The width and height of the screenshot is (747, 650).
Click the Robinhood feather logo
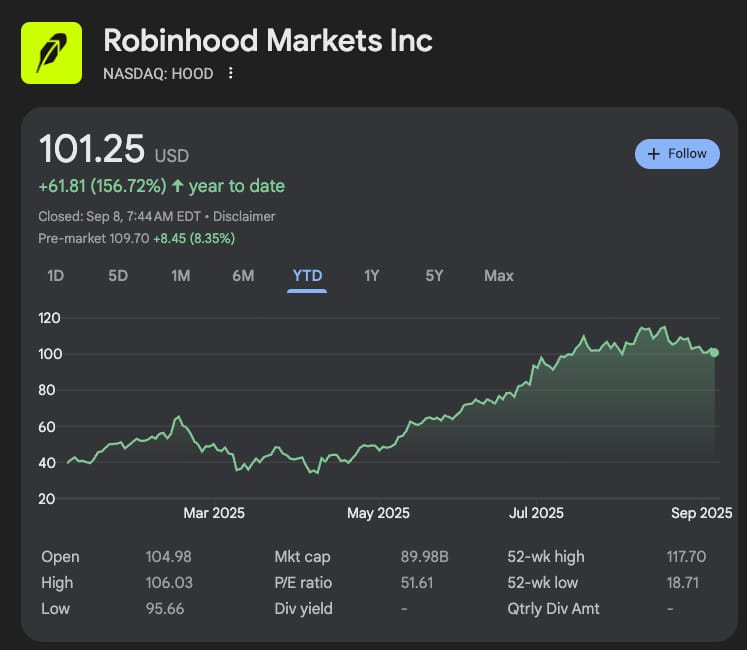point(51,53)
